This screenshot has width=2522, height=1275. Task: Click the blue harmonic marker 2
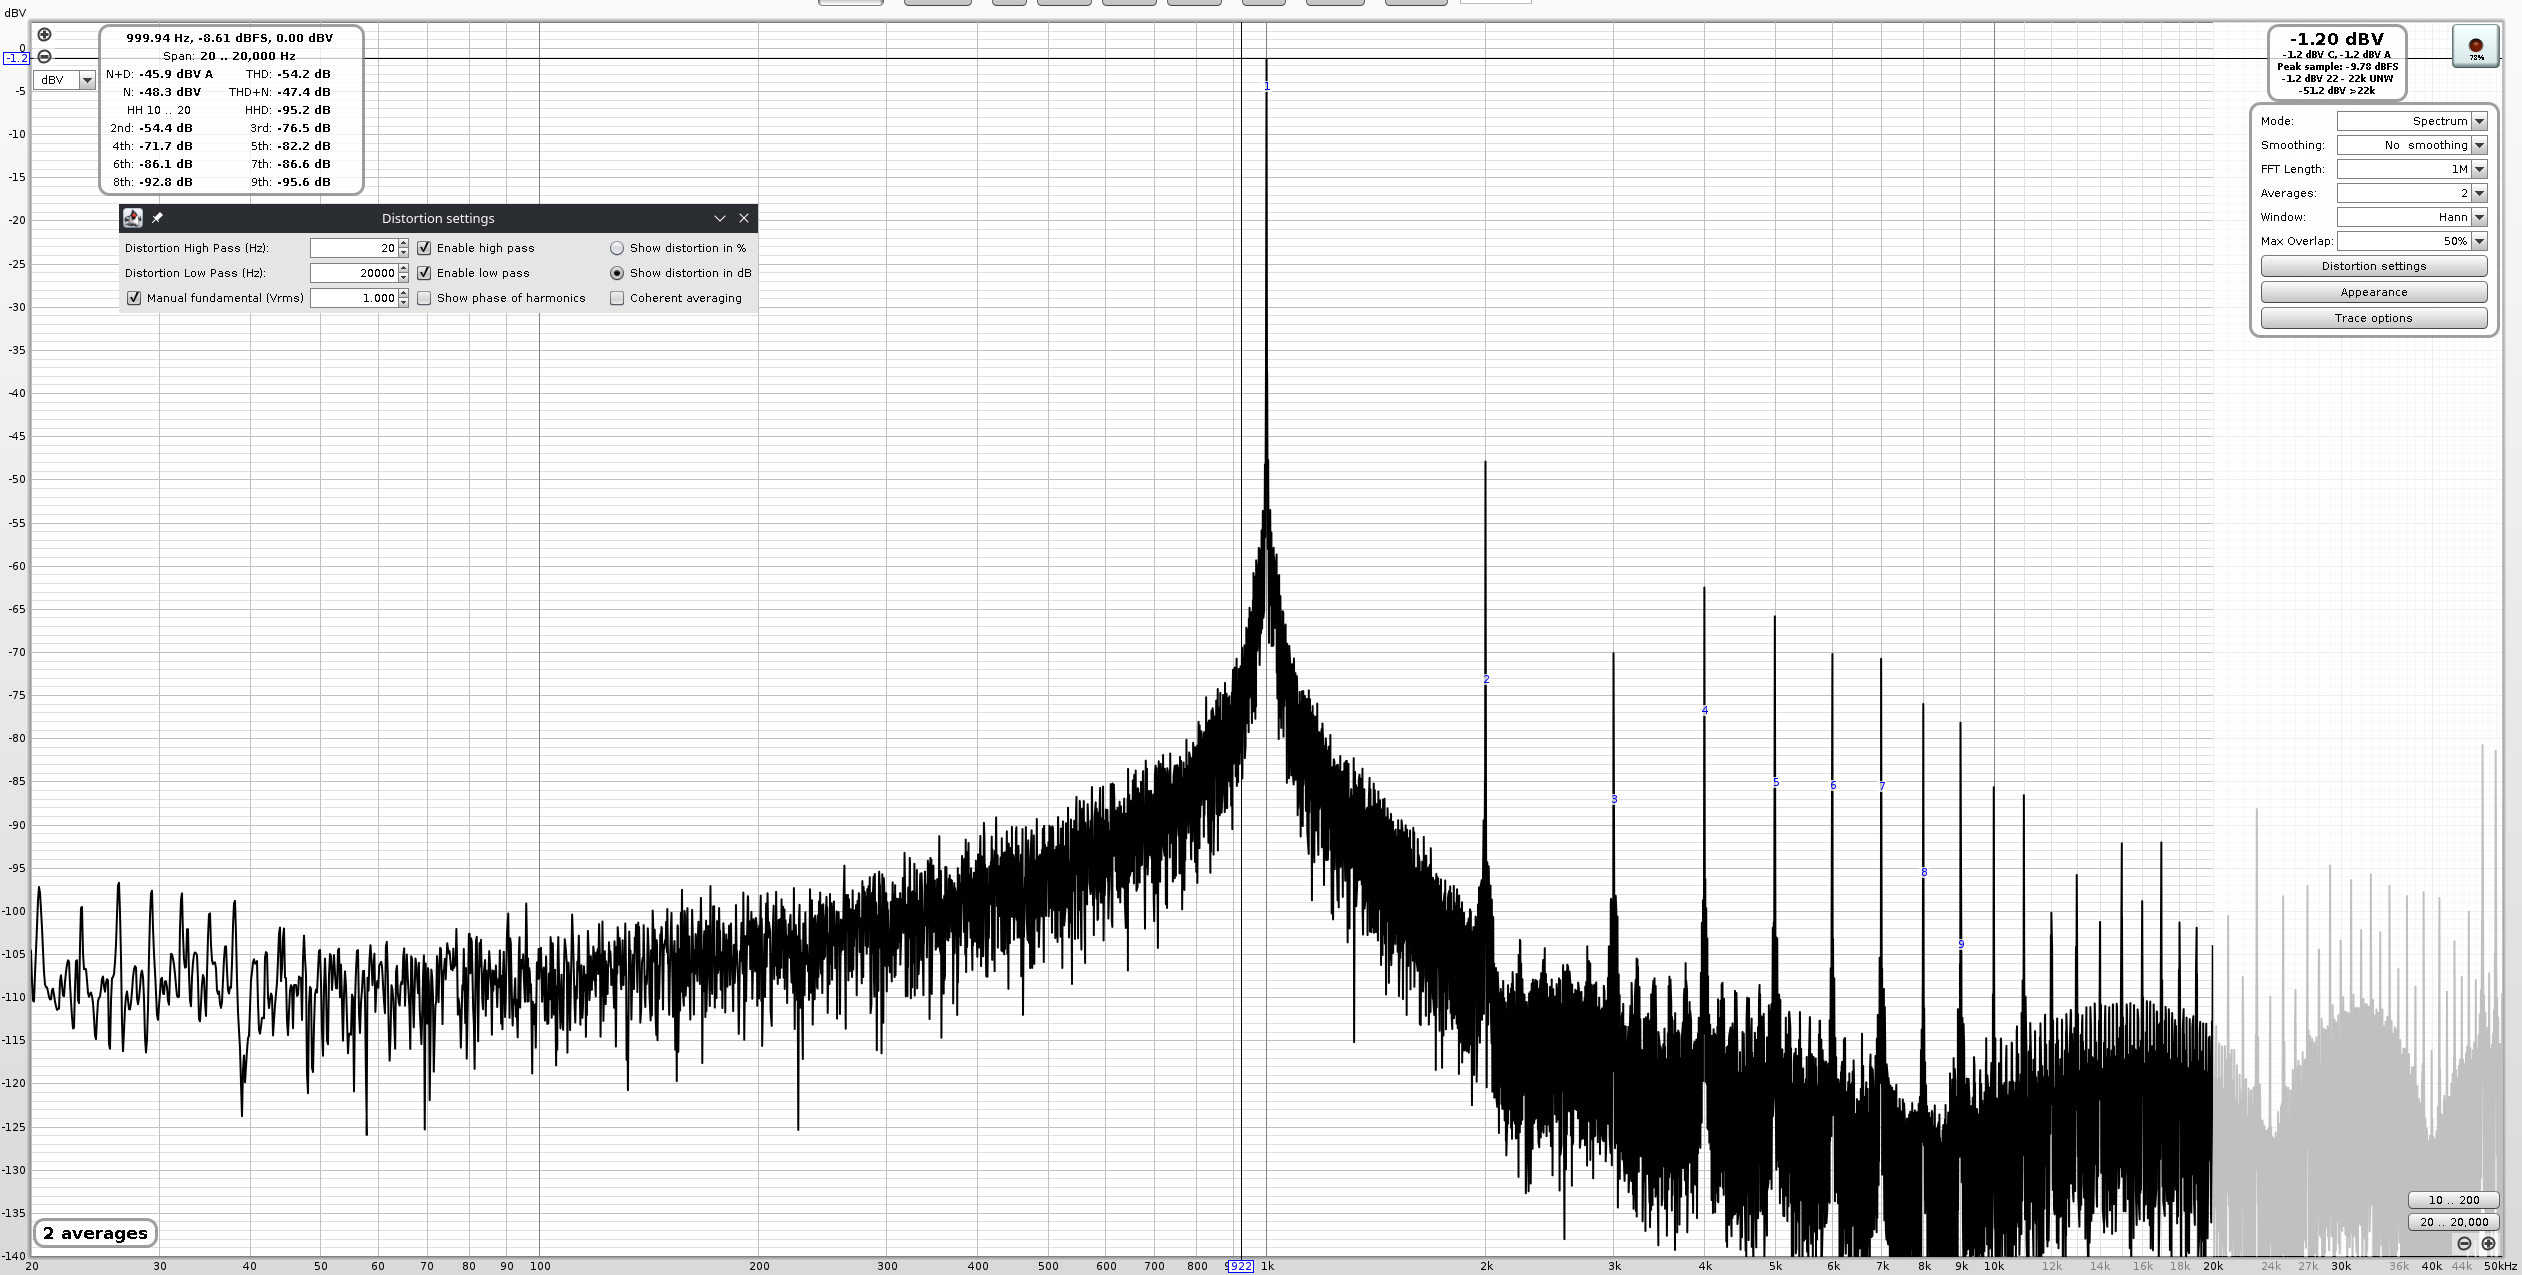coord(1486,680)
